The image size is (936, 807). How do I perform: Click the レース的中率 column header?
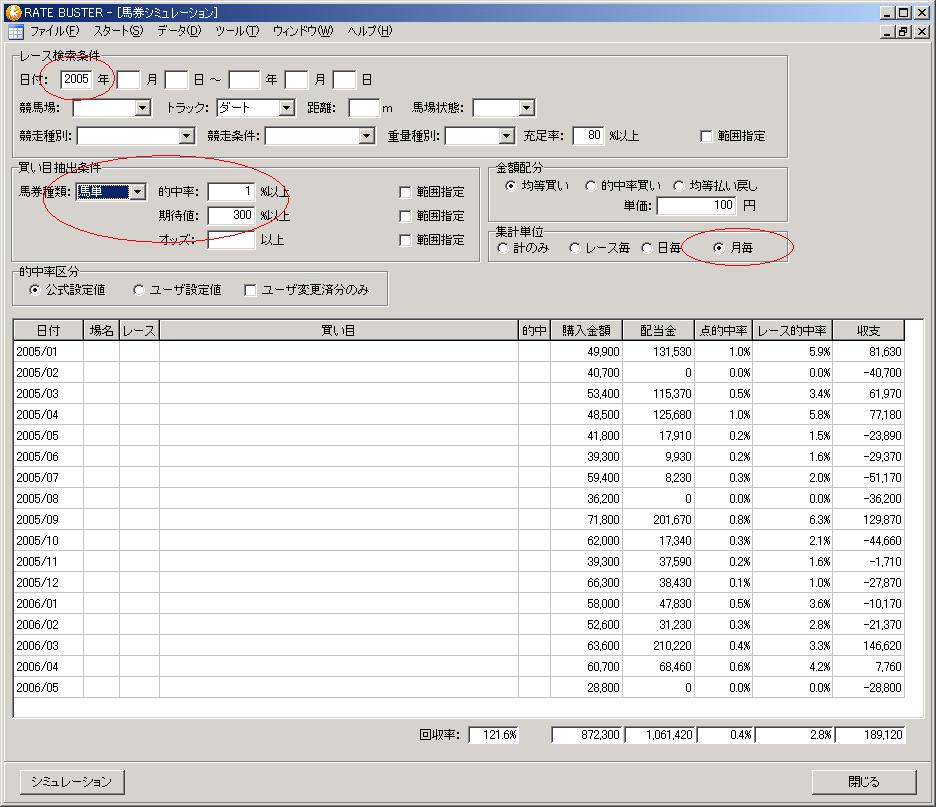[x=792, y=330]
